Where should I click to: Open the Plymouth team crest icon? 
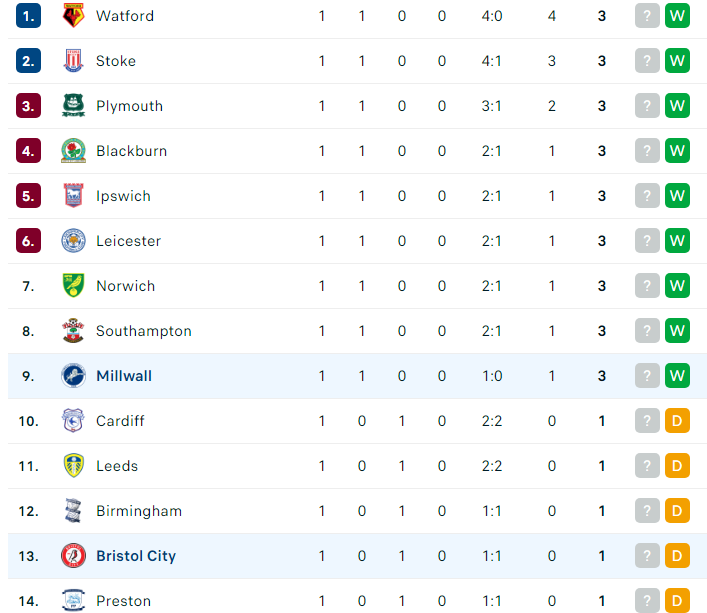(x=73, y=105)
